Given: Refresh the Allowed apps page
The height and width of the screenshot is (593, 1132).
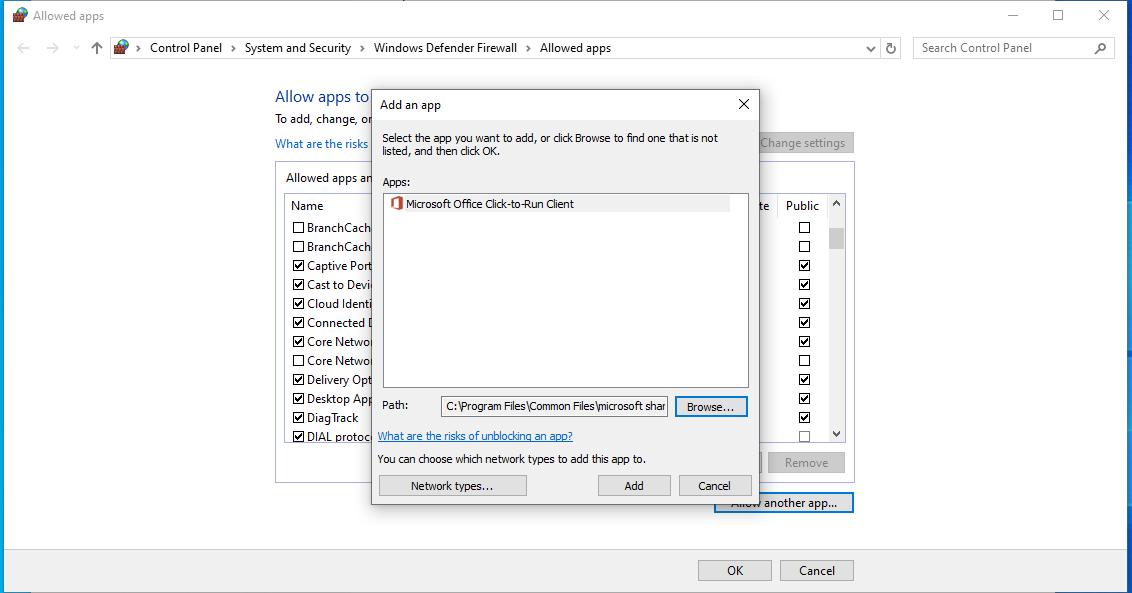Looking at the screenshot, I should tap(891, 48).
